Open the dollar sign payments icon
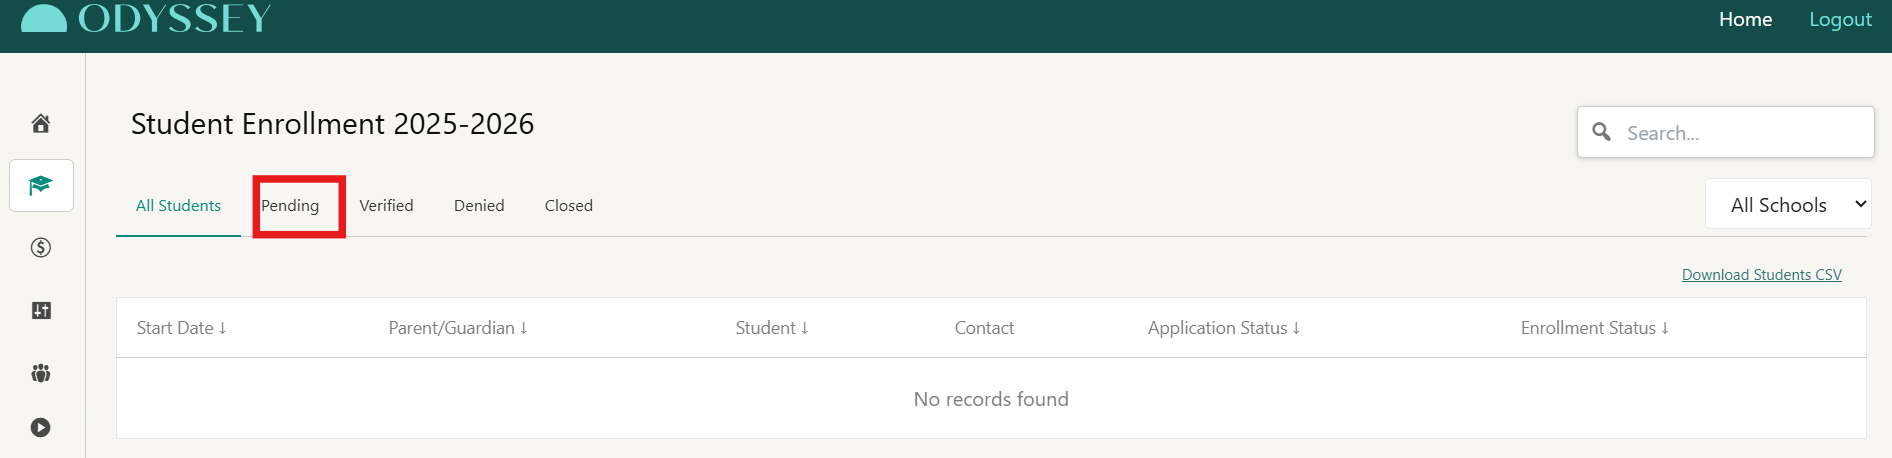The height and width of the screenshot is (458, 1892). click(x=41, y=247)
